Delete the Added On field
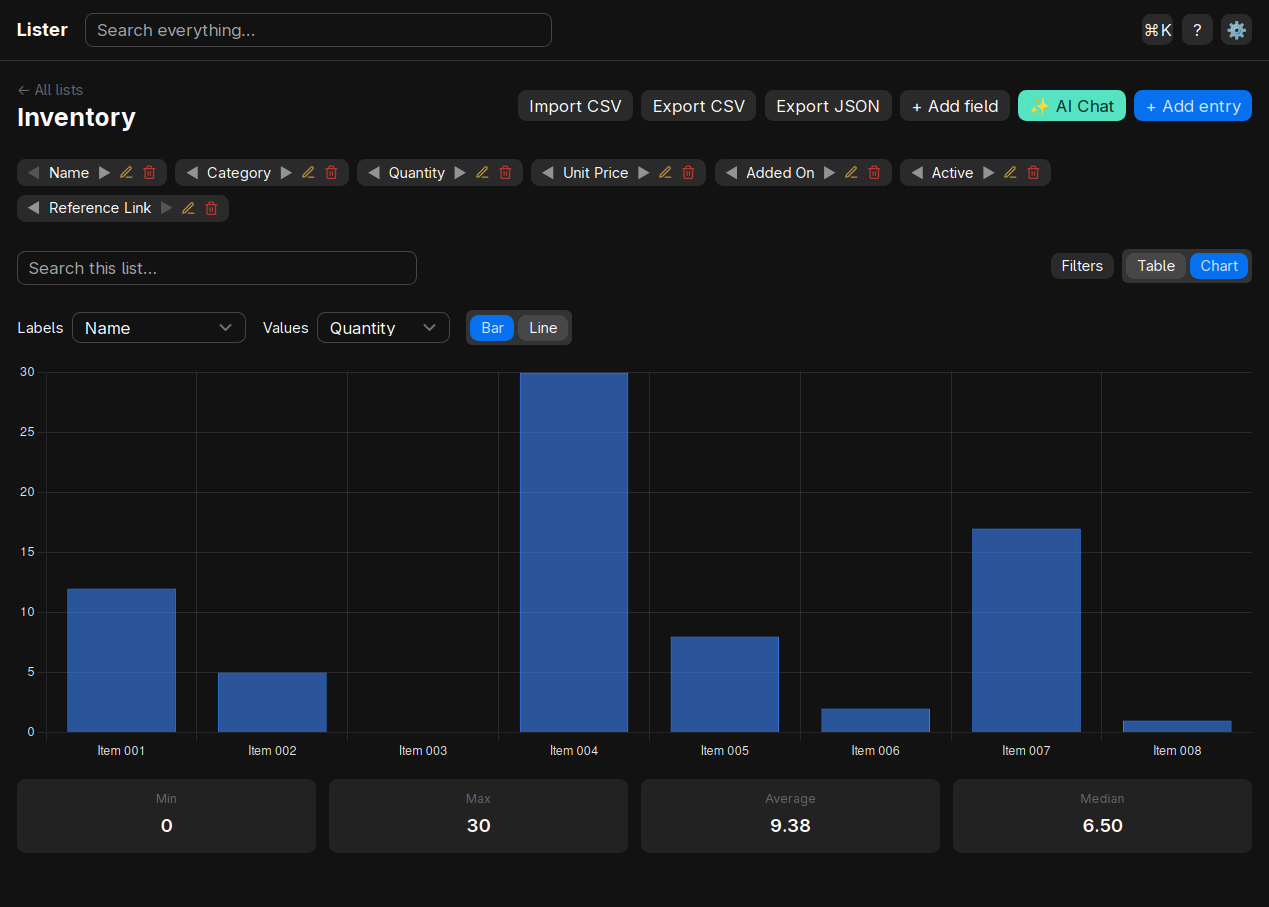This screenshot has width=1269, height=907. click(x=874, y=173)
